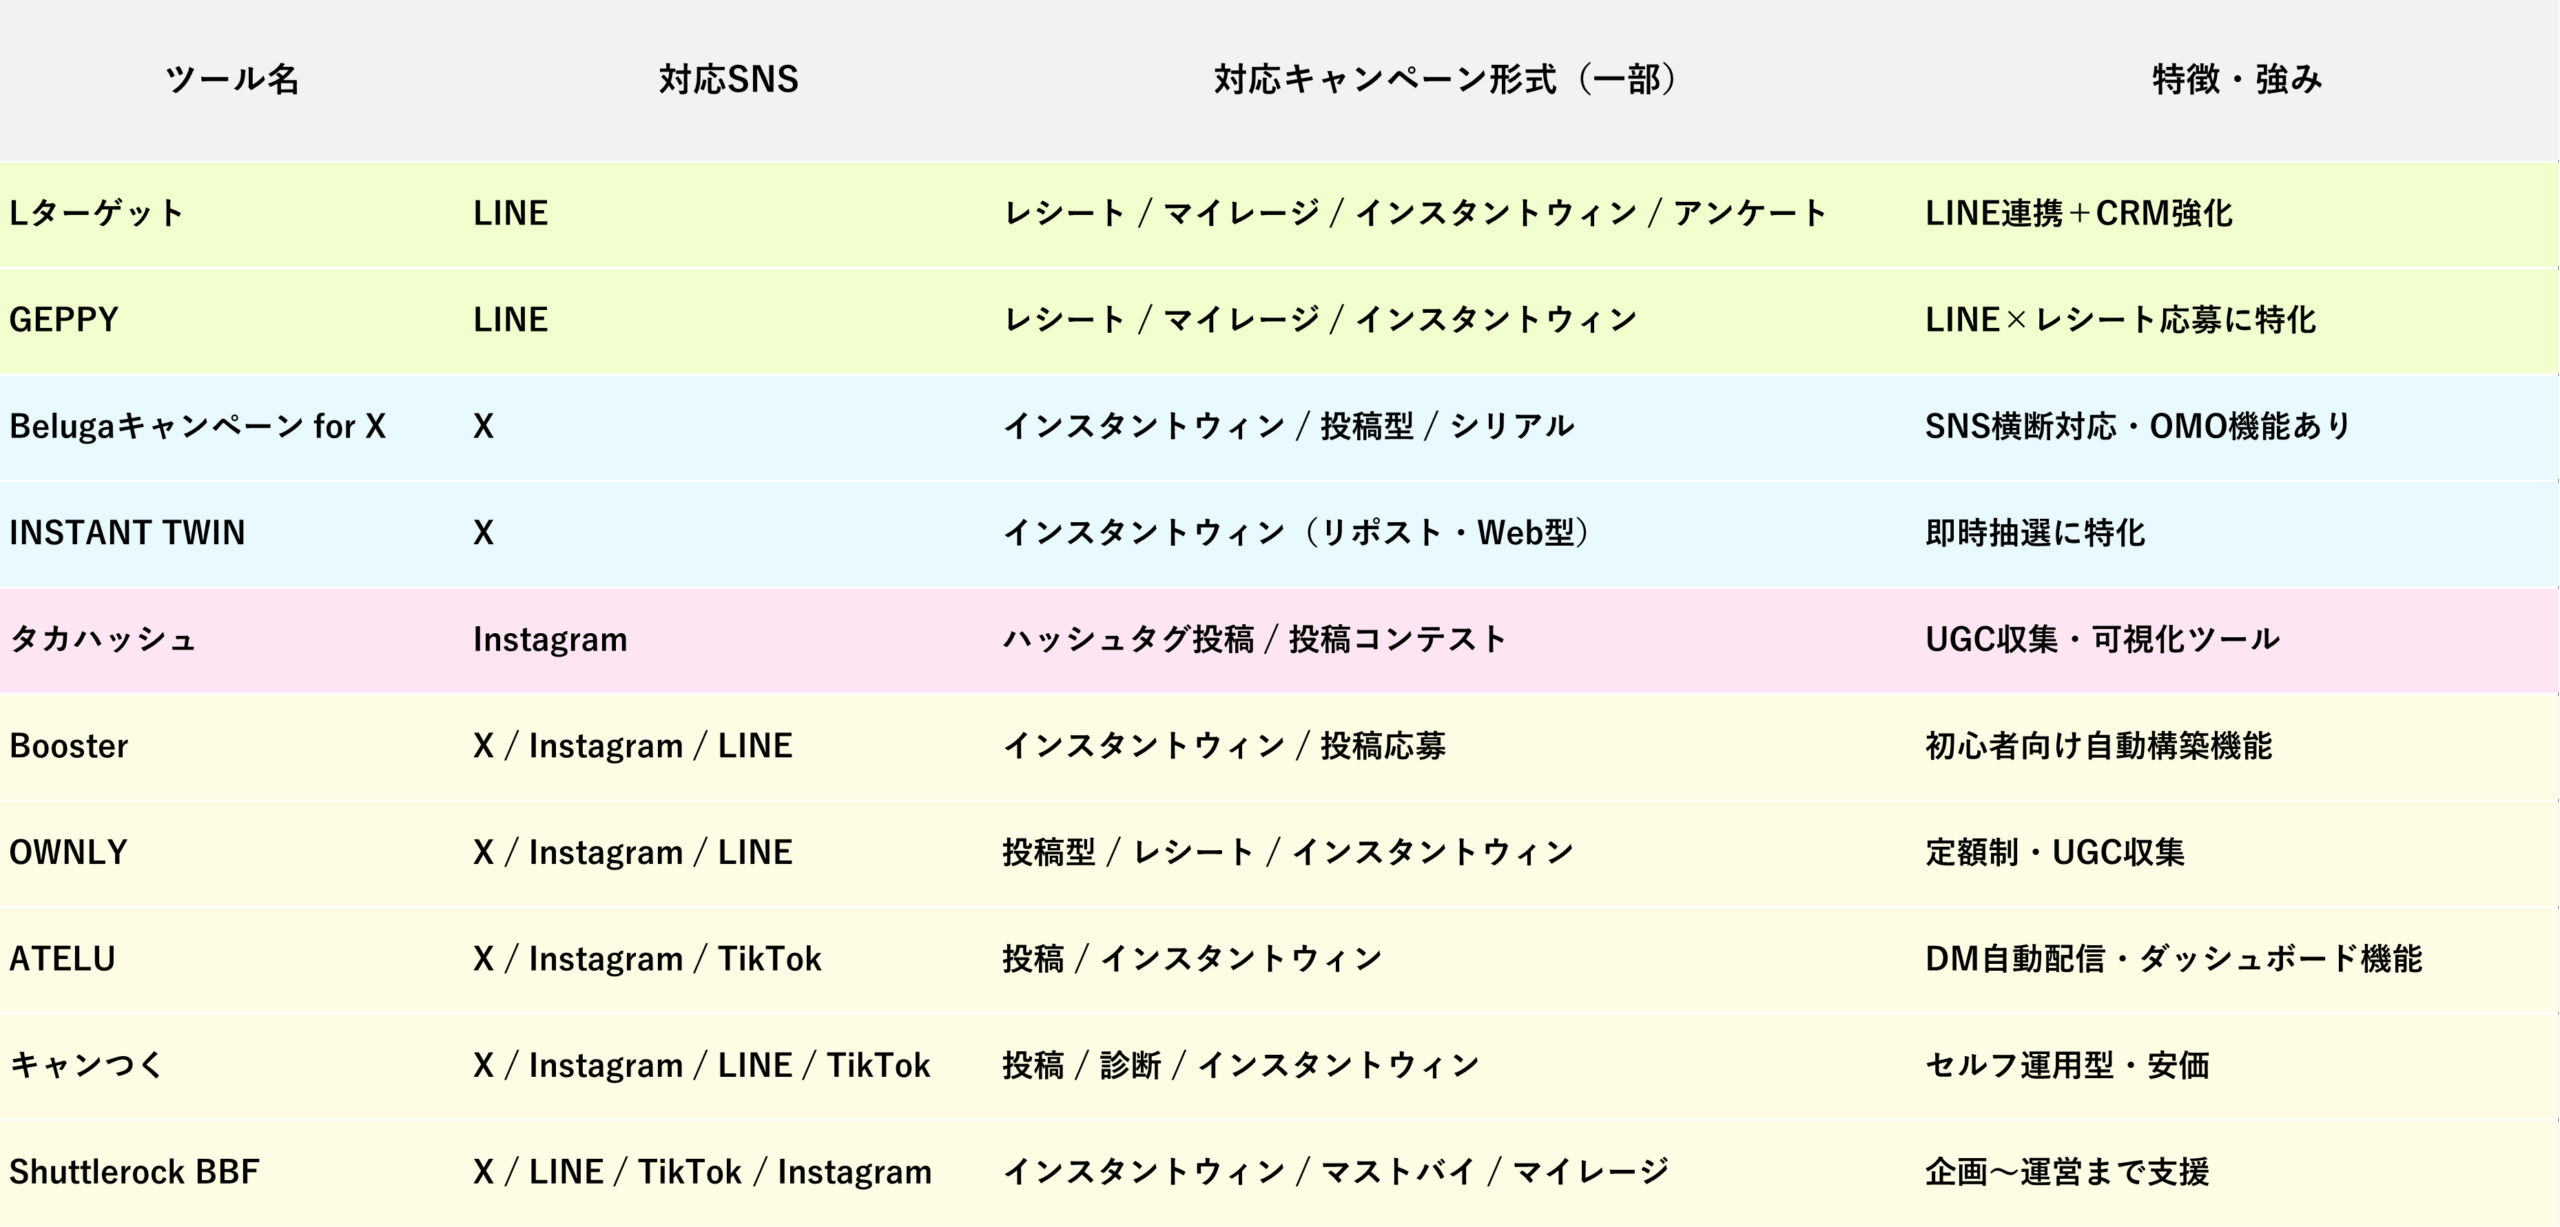Click the Belugaキャンペーン for X cell
Viewport: 2560px width, 1227px height.
coord(197,426)
